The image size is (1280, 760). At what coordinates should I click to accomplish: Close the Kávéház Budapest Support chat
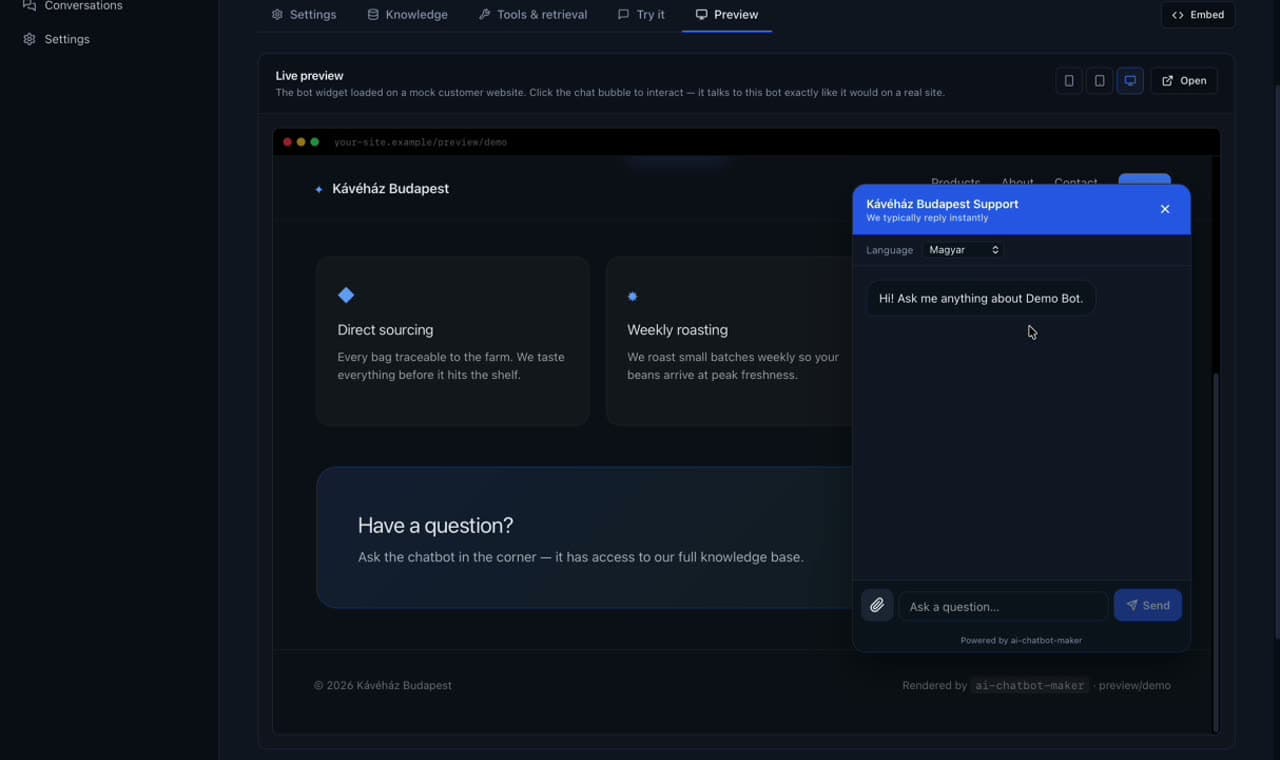click(1165, 209)
